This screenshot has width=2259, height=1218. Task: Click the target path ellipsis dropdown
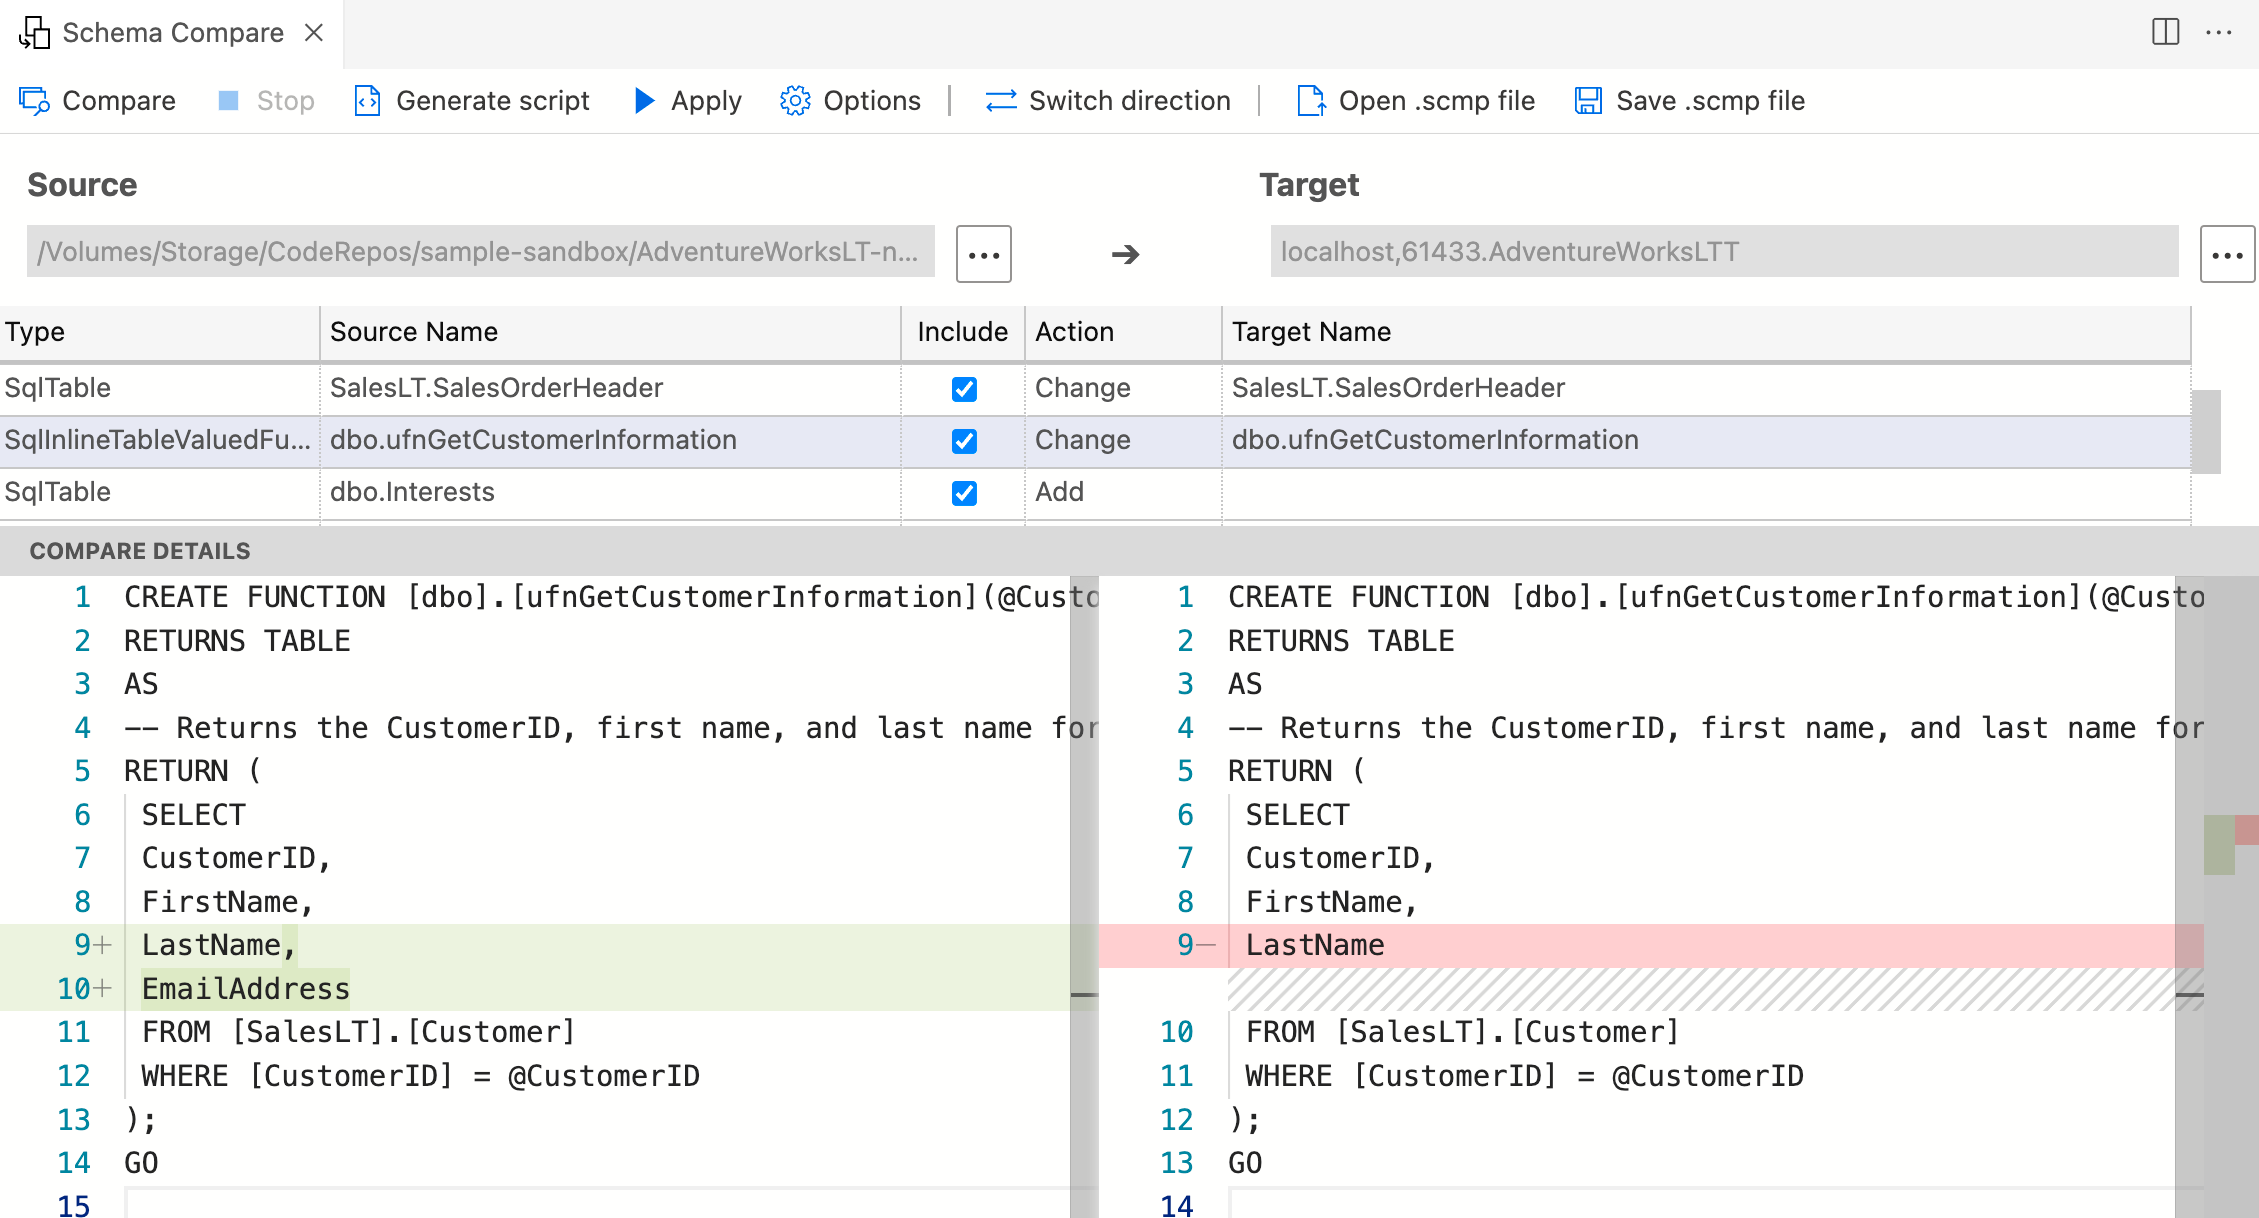pos(2226,250)
